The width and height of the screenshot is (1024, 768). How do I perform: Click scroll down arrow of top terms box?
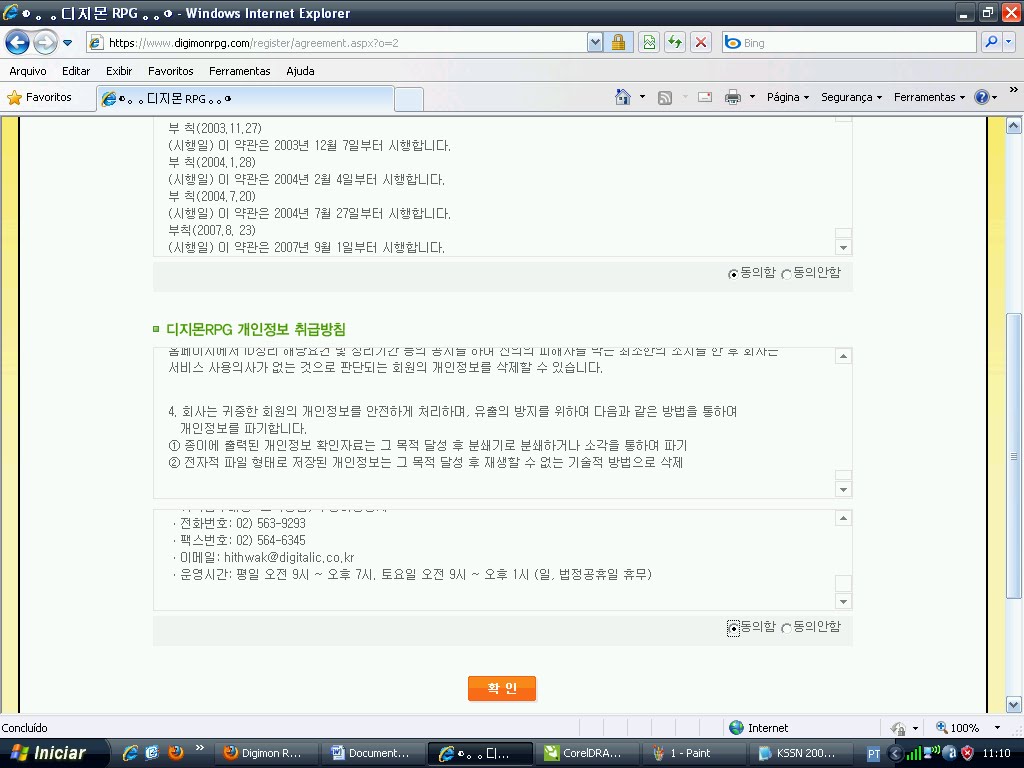pyautogui.click(x=843, y=248)
